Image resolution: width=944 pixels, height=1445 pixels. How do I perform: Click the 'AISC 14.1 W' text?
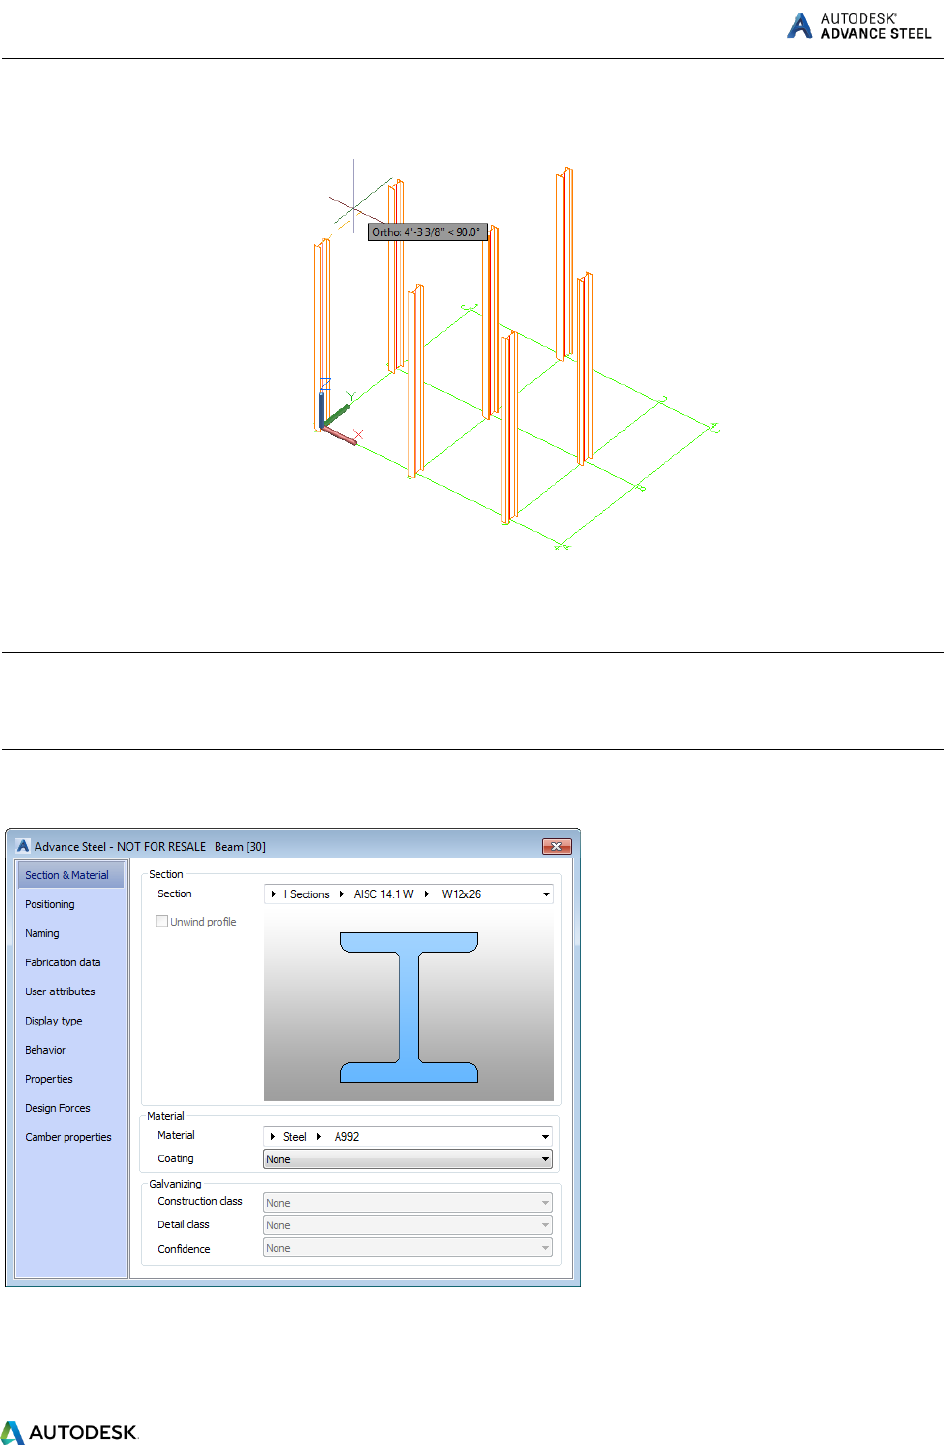(x=383, y=894)
